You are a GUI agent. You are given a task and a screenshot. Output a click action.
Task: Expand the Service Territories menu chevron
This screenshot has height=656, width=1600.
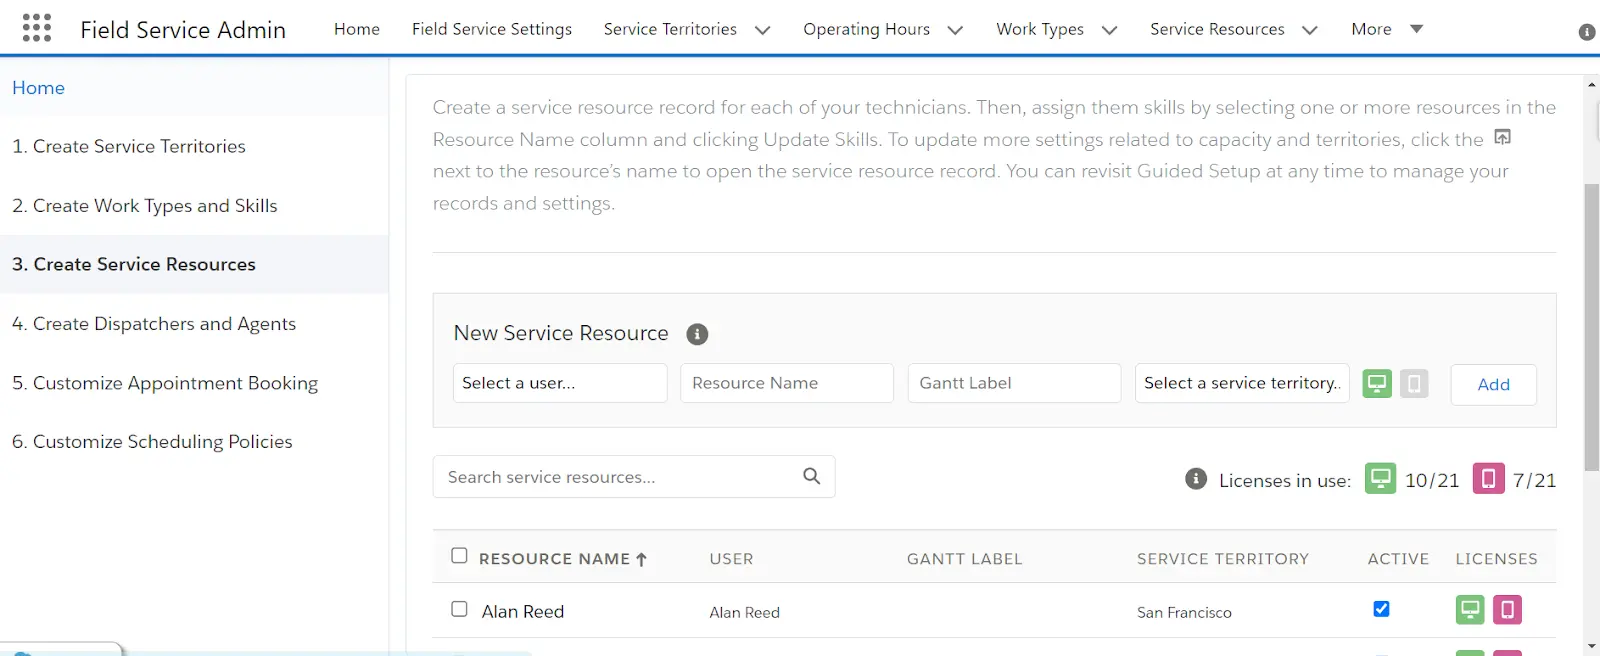763,30
